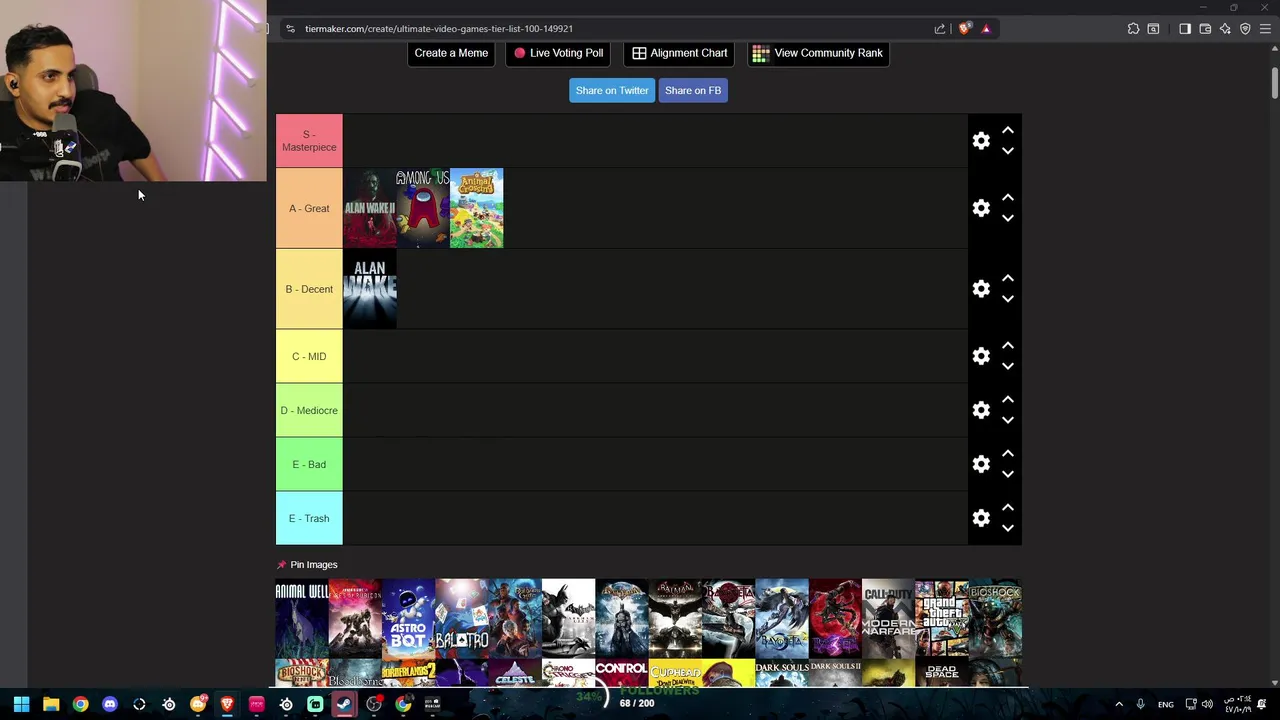Move A - Great row up
1280x720 pixels.
click(1008, 198)
